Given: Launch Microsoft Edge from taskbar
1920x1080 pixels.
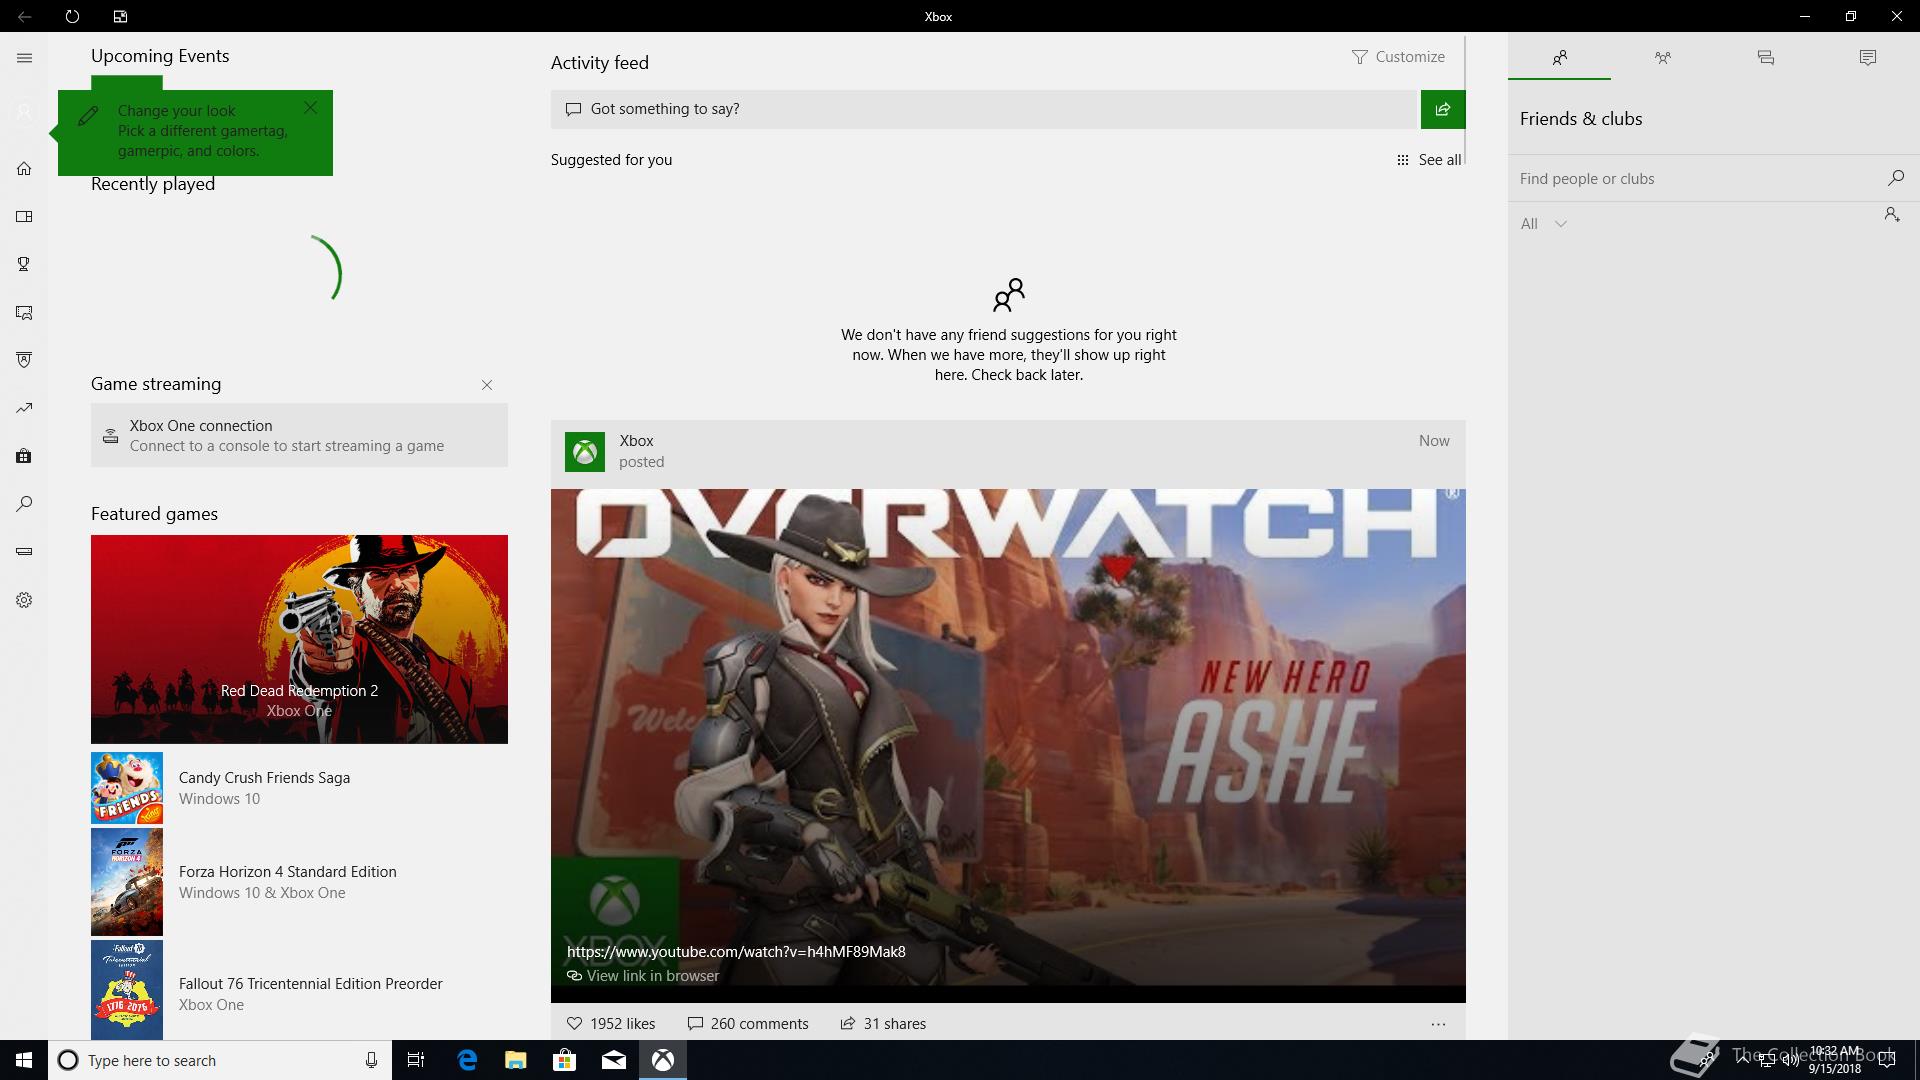Looking at the screenshot, I should (x=467, y=1060).
